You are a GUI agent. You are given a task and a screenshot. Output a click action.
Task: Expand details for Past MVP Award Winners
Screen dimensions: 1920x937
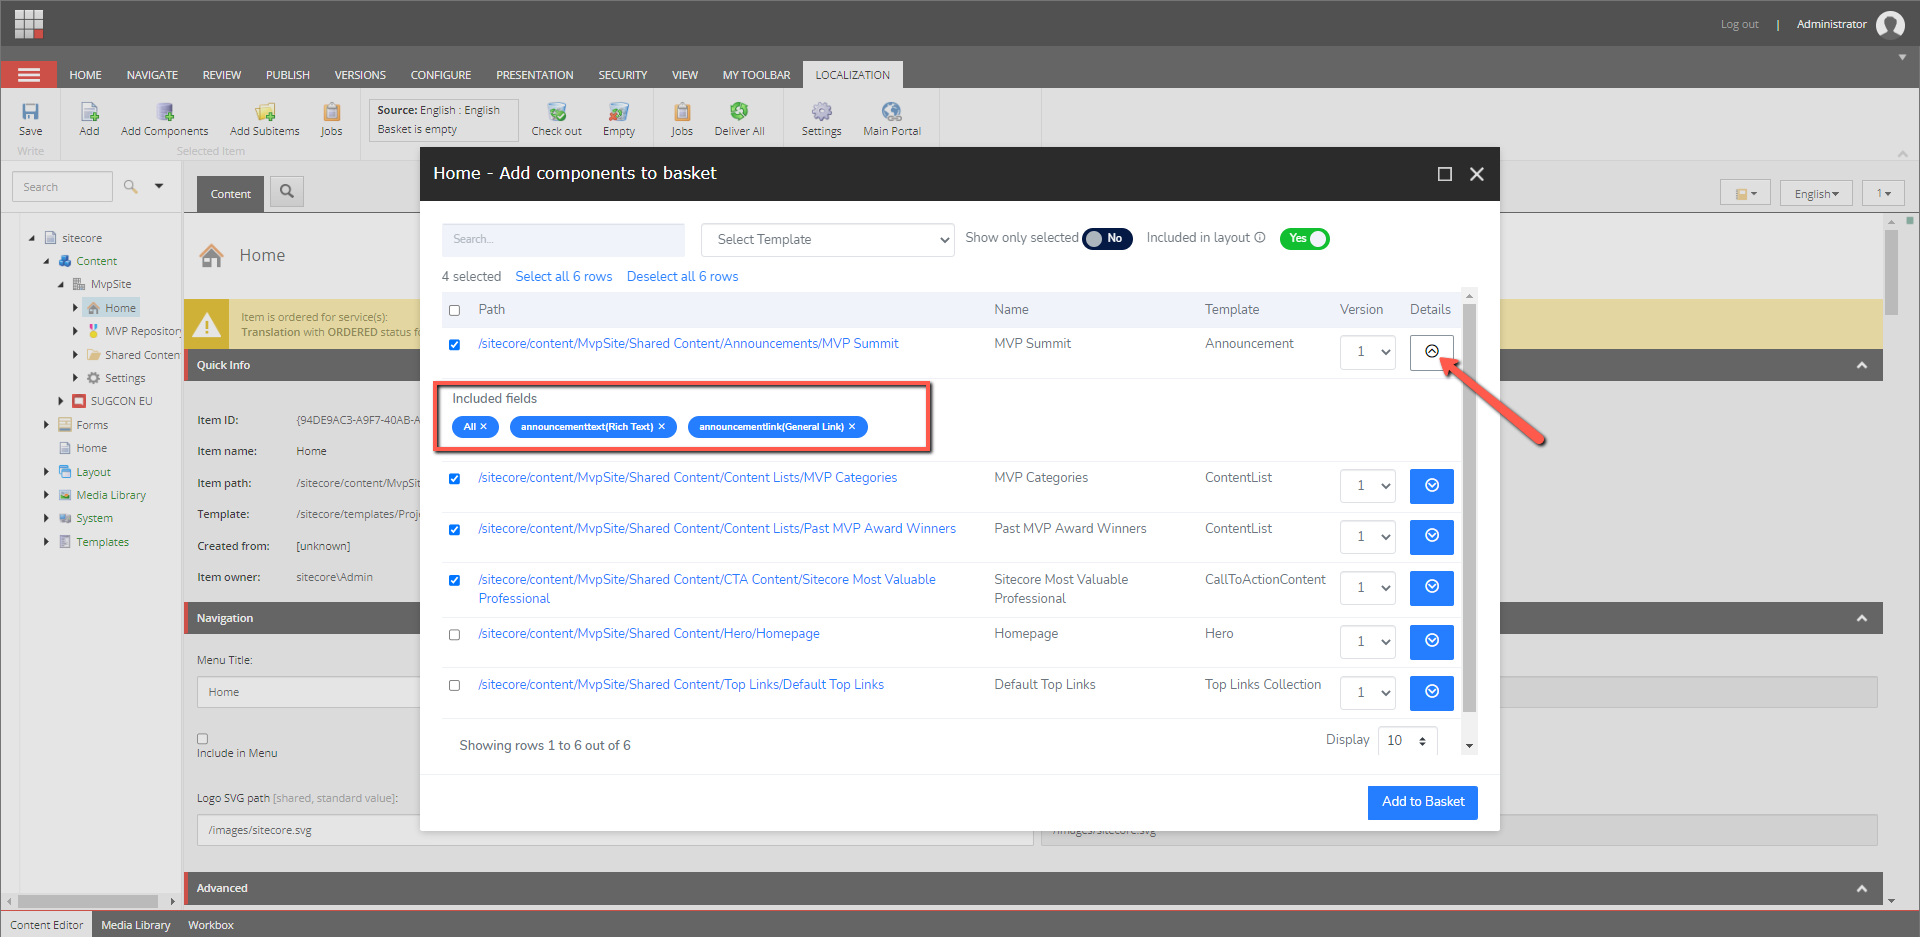pyautogui.click(x=1432, y=537)
